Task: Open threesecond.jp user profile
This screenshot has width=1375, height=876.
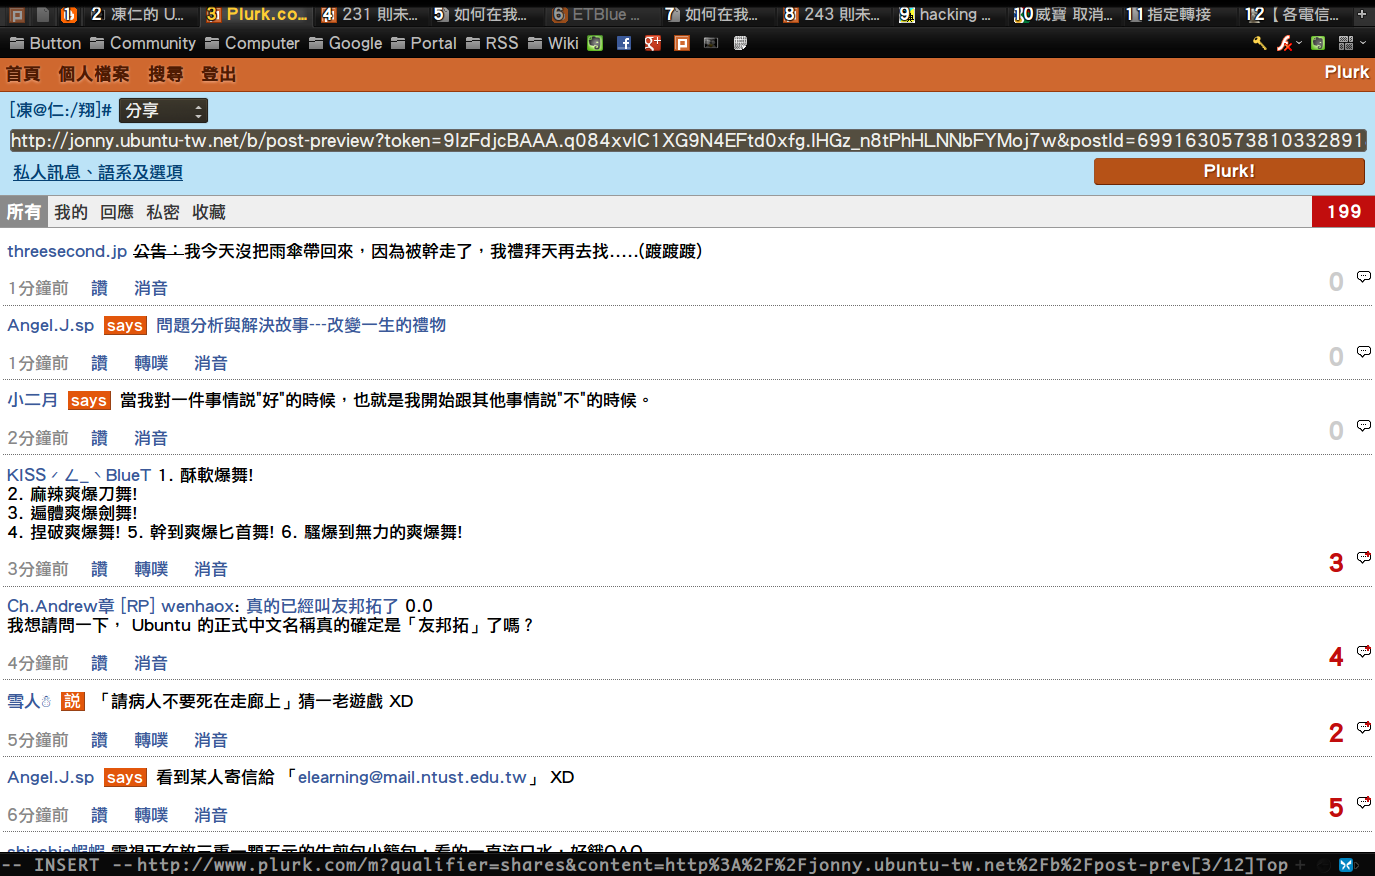Action: [x=67, y=251]
